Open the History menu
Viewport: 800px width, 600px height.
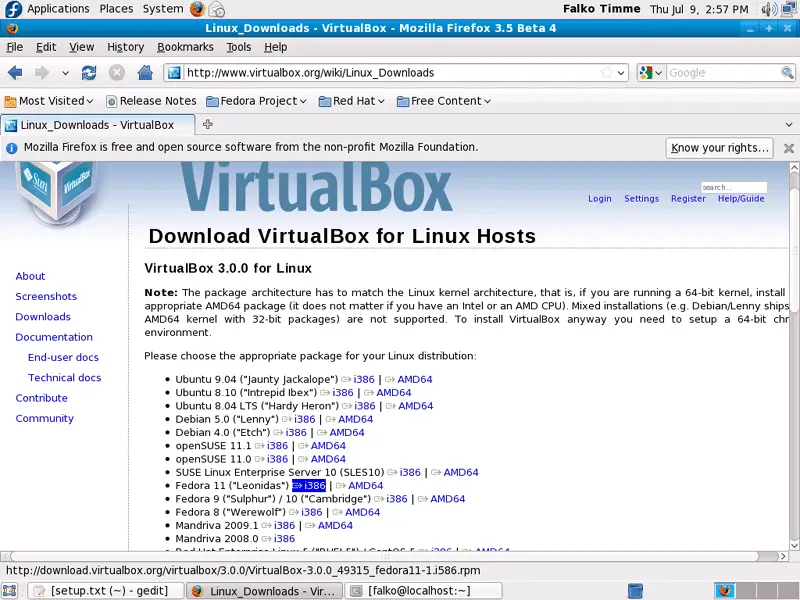point(126,47)
